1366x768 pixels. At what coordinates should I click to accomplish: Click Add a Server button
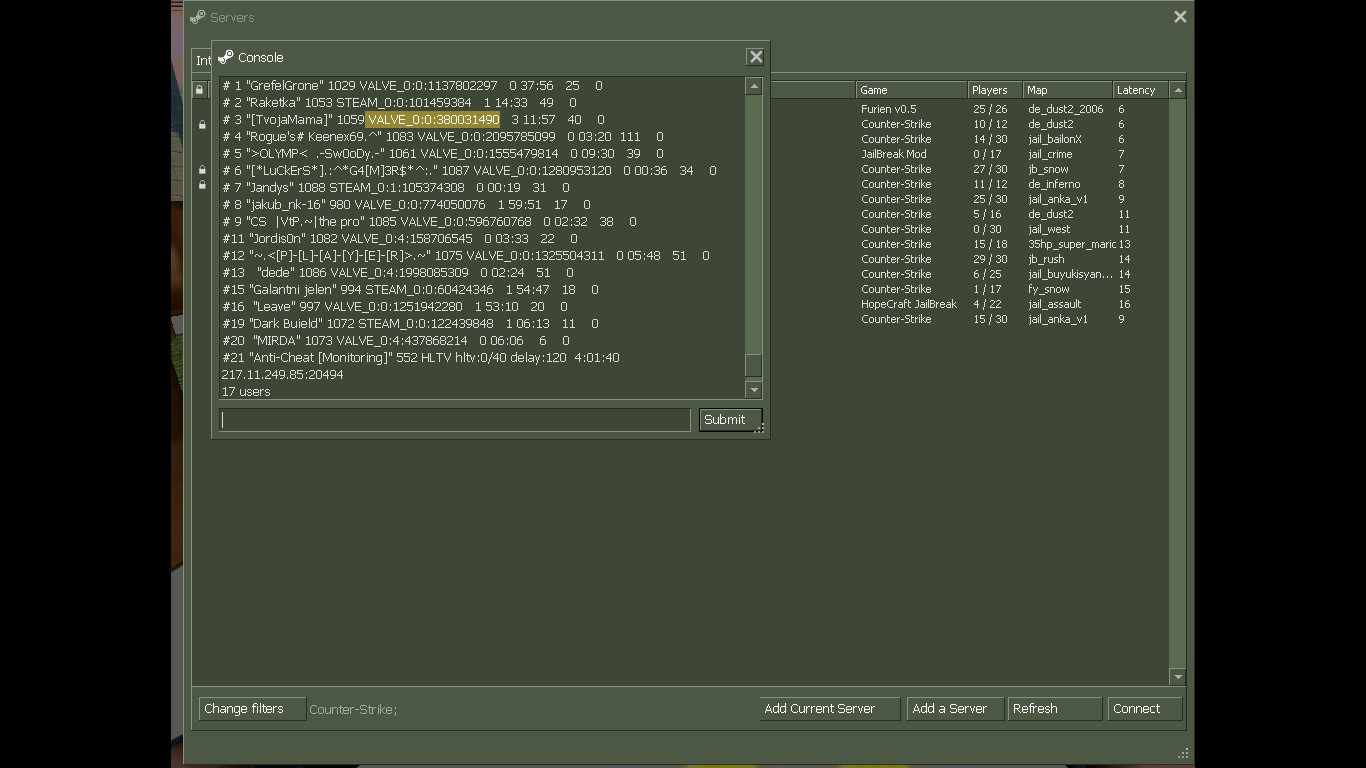[x=954, y=709]
